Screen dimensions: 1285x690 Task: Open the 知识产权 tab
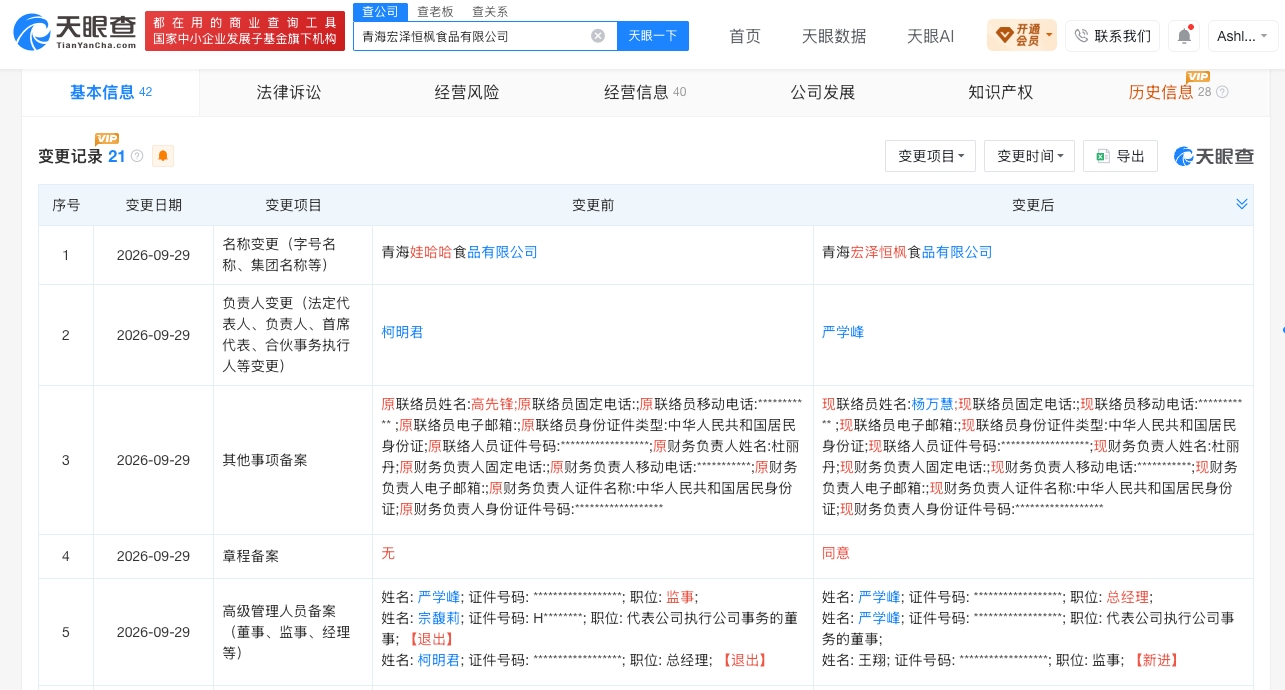(x=1000, y=92)
